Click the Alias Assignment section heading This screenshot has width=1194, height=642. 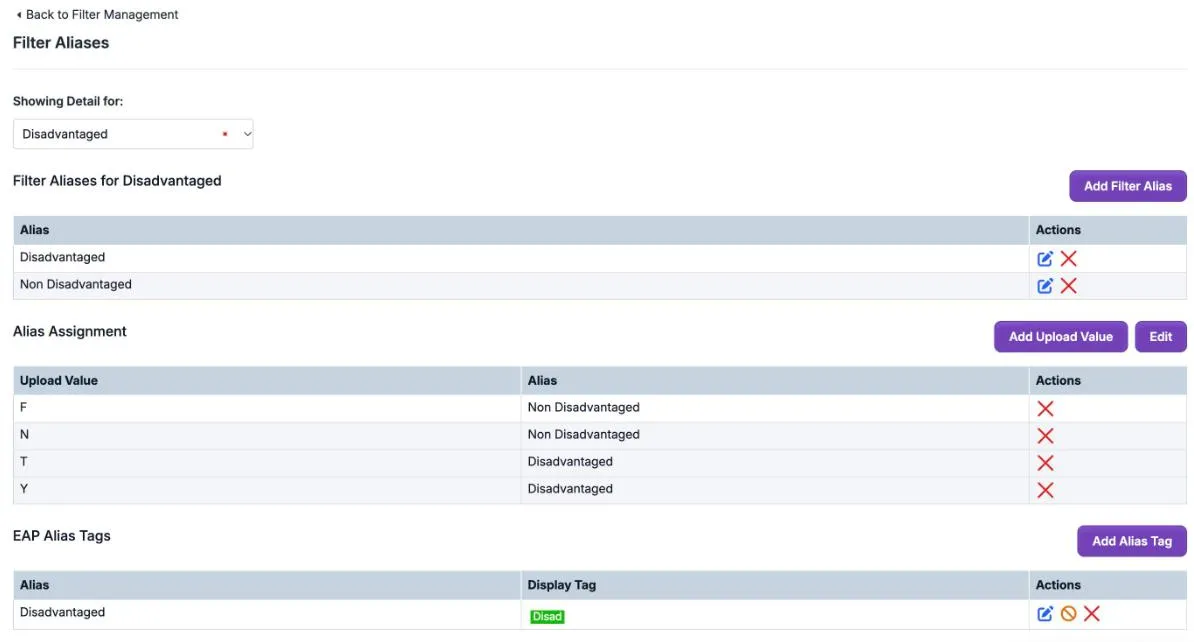(69, 331)
